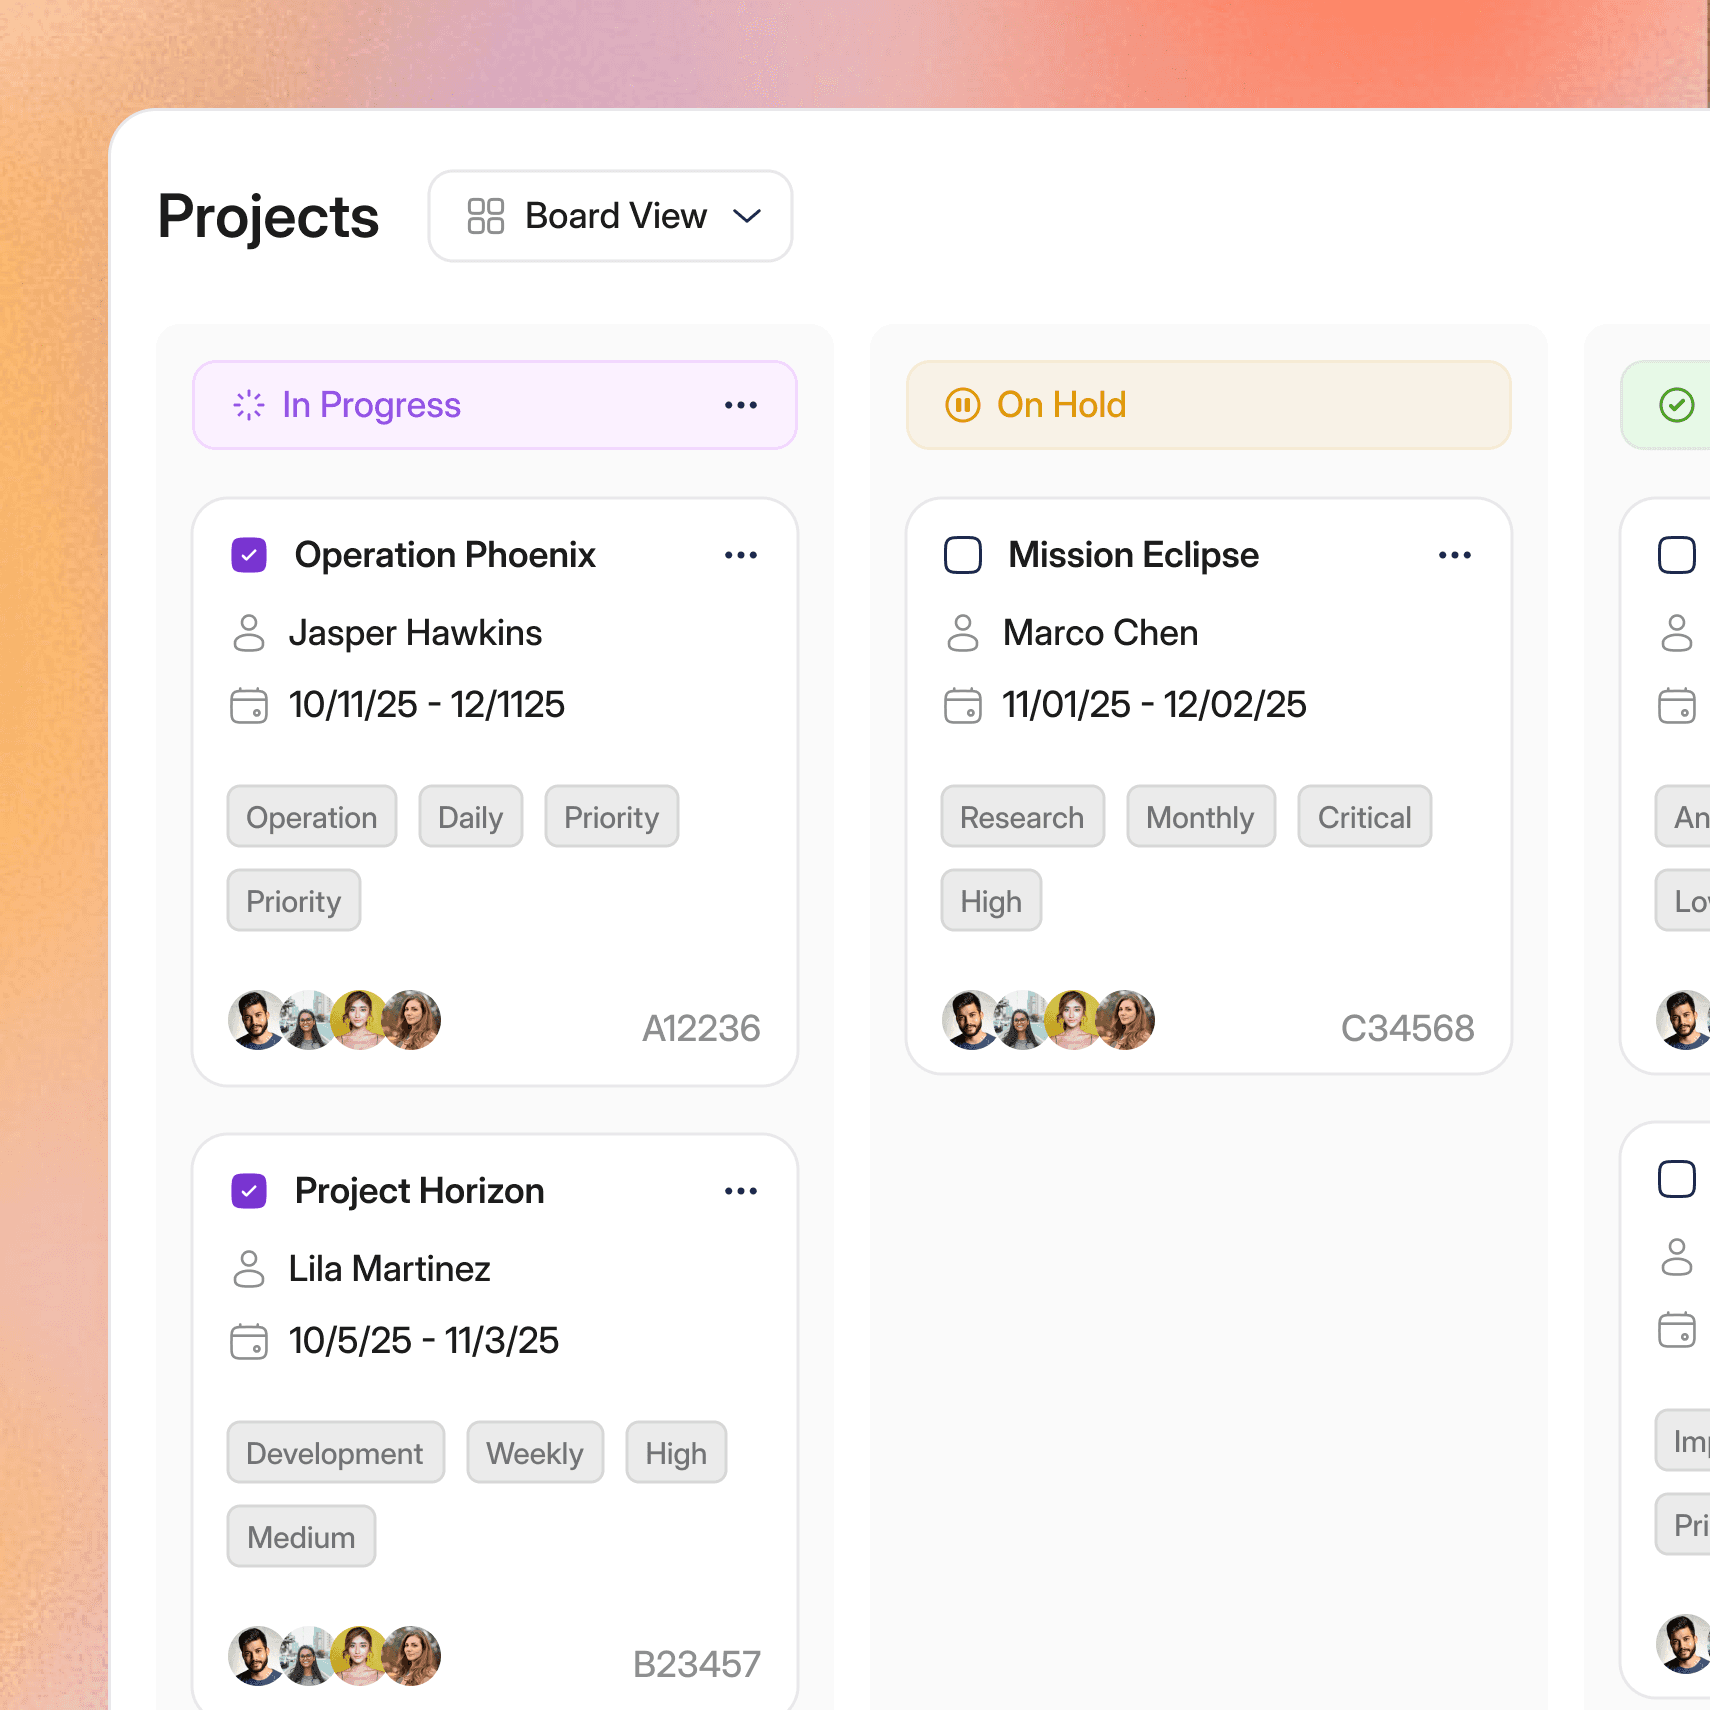Click the last avatar in Mission Eclipse
Viewport: 1710px width, 1710px height.
(x=1126, y=1020)
